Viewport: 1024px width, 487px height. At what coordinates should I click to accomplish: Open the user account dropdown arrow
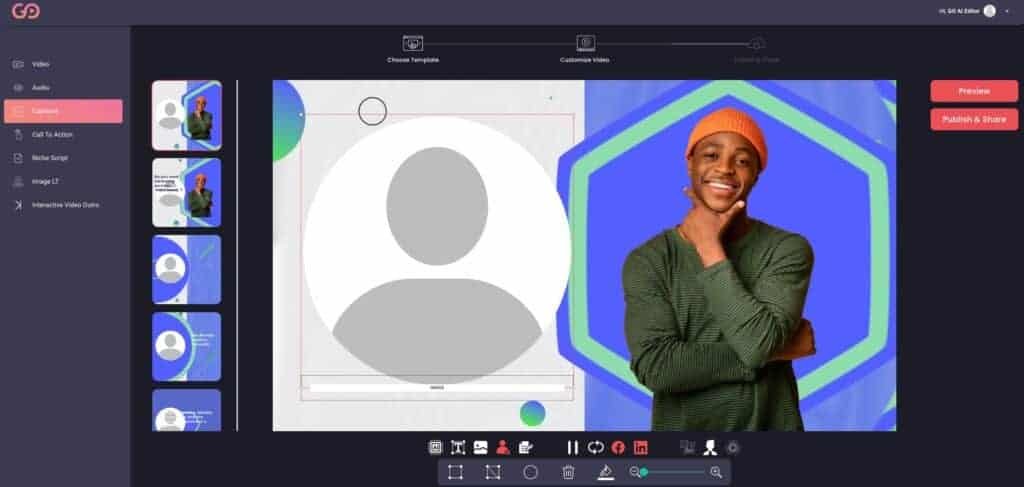click(1007, 11)
